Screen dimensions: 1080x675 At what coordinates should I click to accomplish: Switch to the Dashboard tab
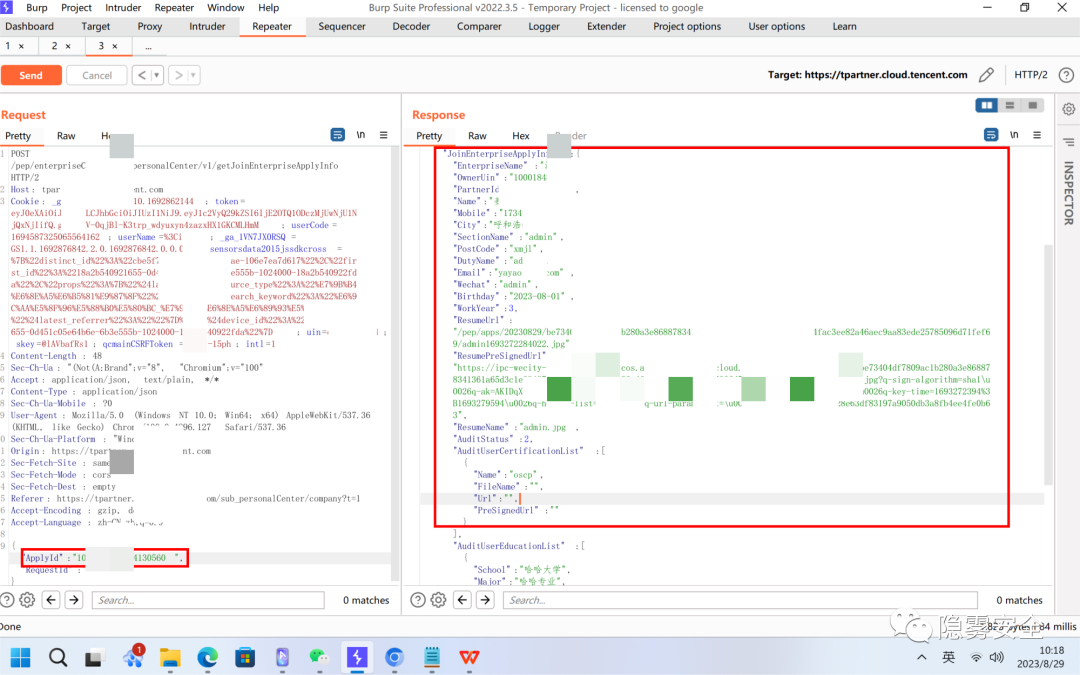pos(29,26)
